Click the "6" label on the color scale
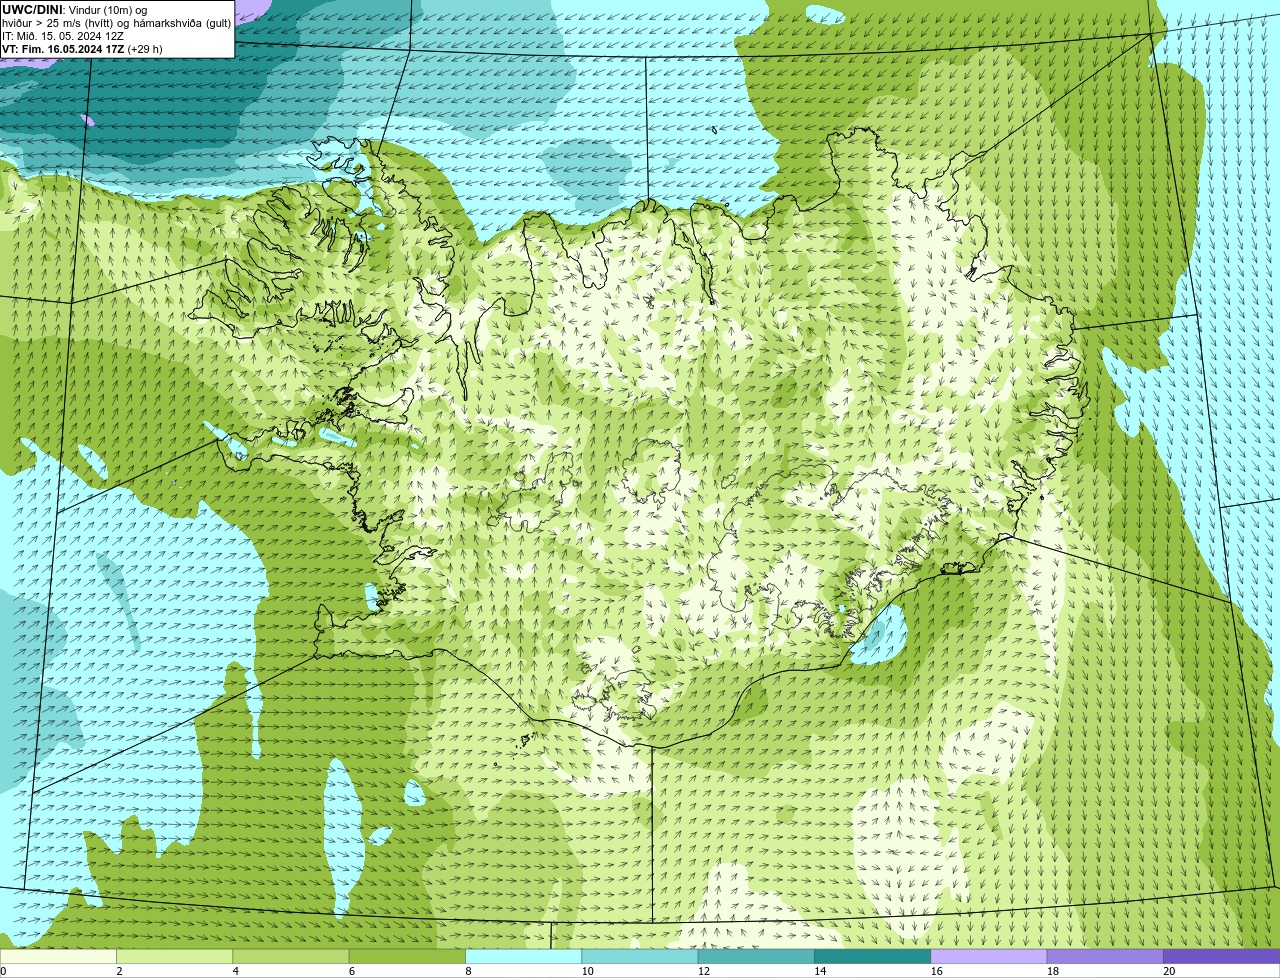This screenshot has height=978, width=1280. tap(353, 971)
